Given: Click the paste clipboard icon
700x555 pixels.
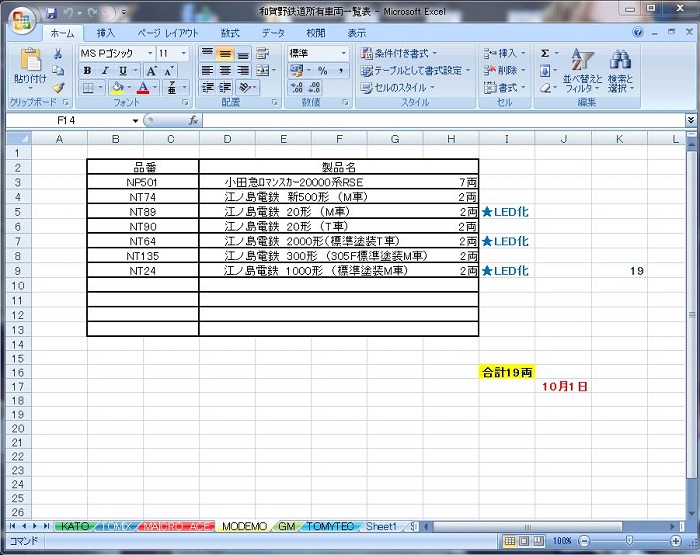Looking at the screenshot, I should (x=30, y=60).
